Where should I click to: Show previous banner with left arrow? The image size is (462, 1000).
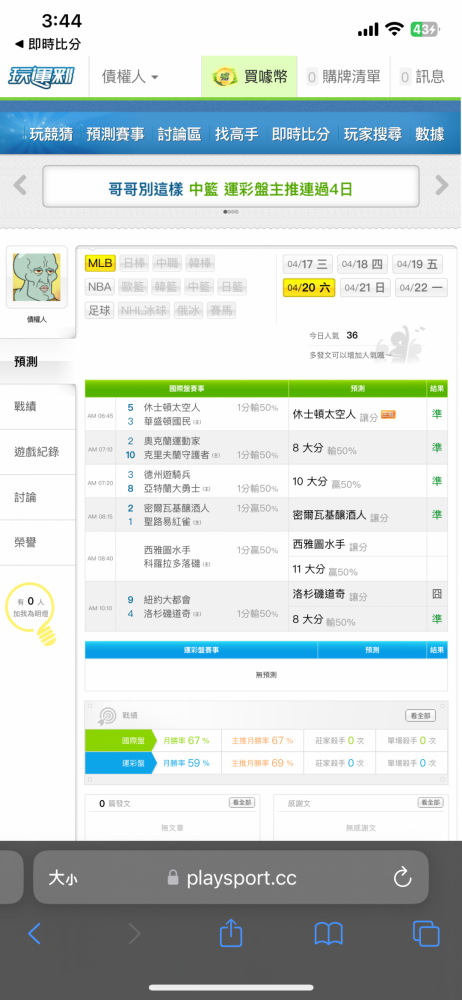20,186
